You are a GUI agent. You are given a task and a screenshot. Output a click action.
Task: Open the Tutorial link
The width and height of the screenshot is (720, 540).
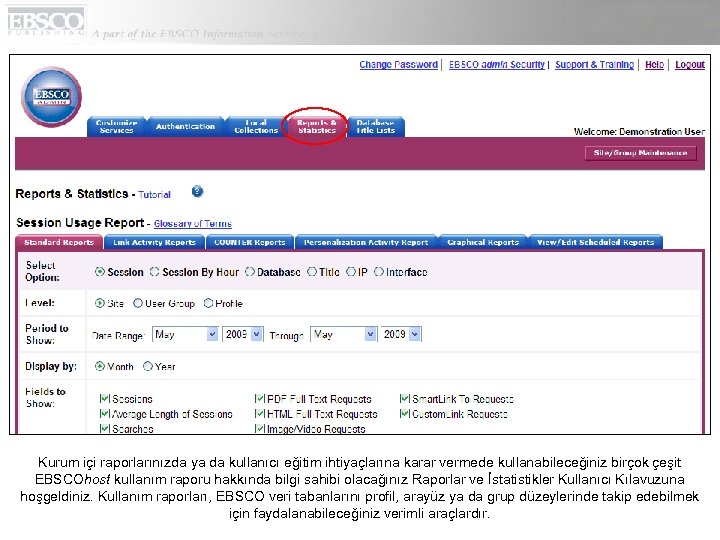[x=154, y=195]
